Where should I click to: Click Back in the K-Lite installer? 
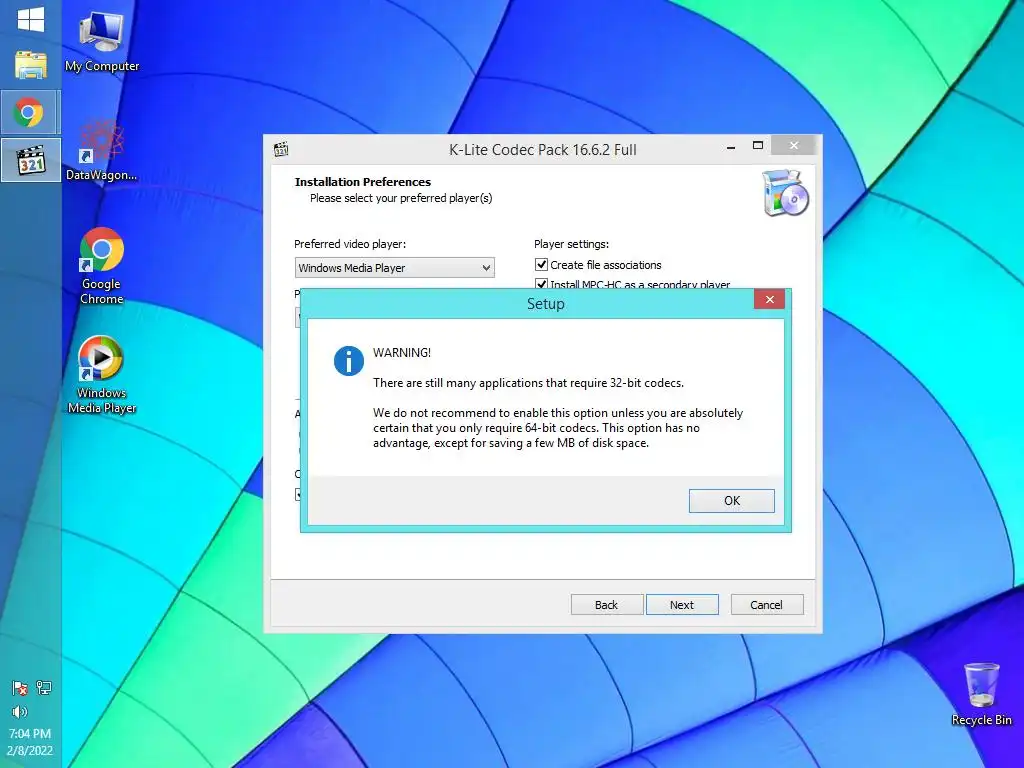point(607,605)
